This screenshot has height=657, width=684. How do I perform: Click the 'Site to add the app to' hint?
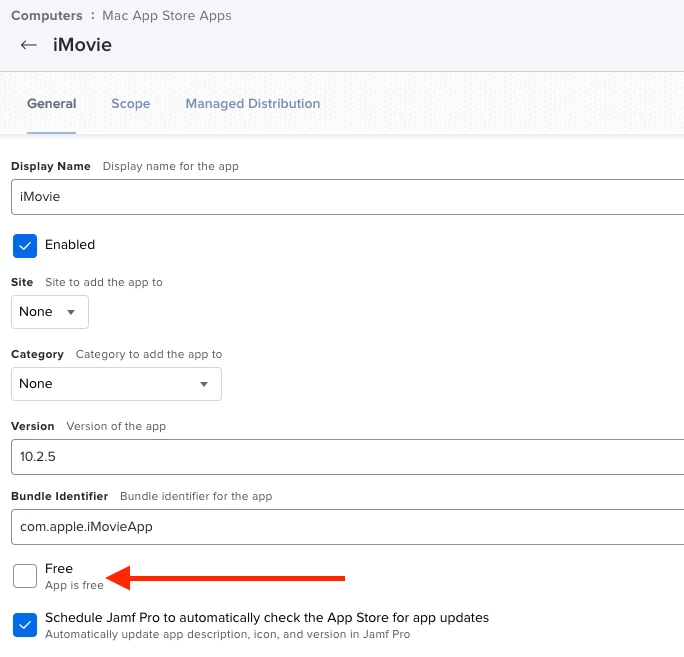104,282
